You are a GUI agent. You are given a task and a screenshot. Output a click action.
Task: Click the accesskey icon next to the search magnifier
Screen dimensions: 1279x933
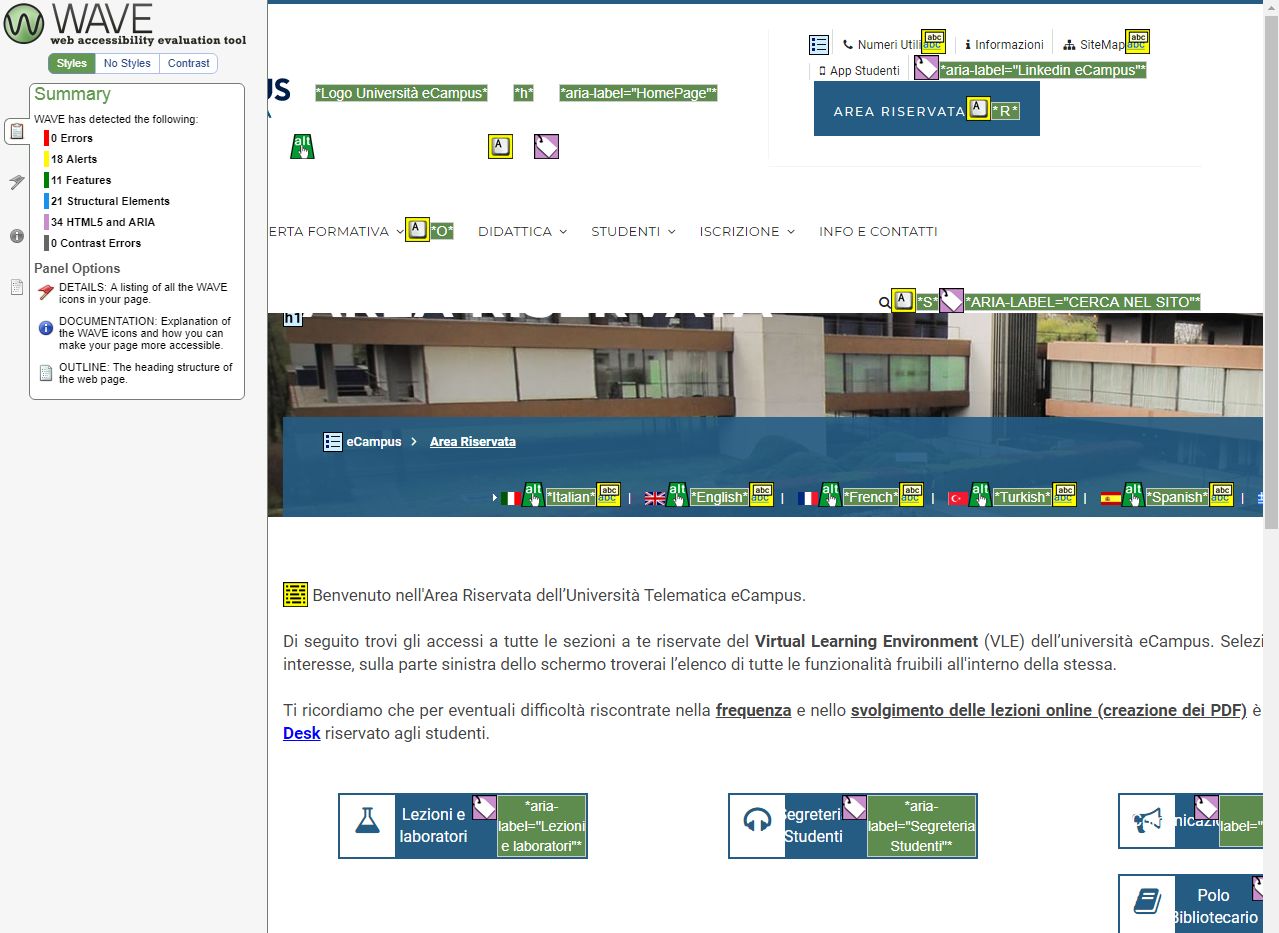coord(903,301)
